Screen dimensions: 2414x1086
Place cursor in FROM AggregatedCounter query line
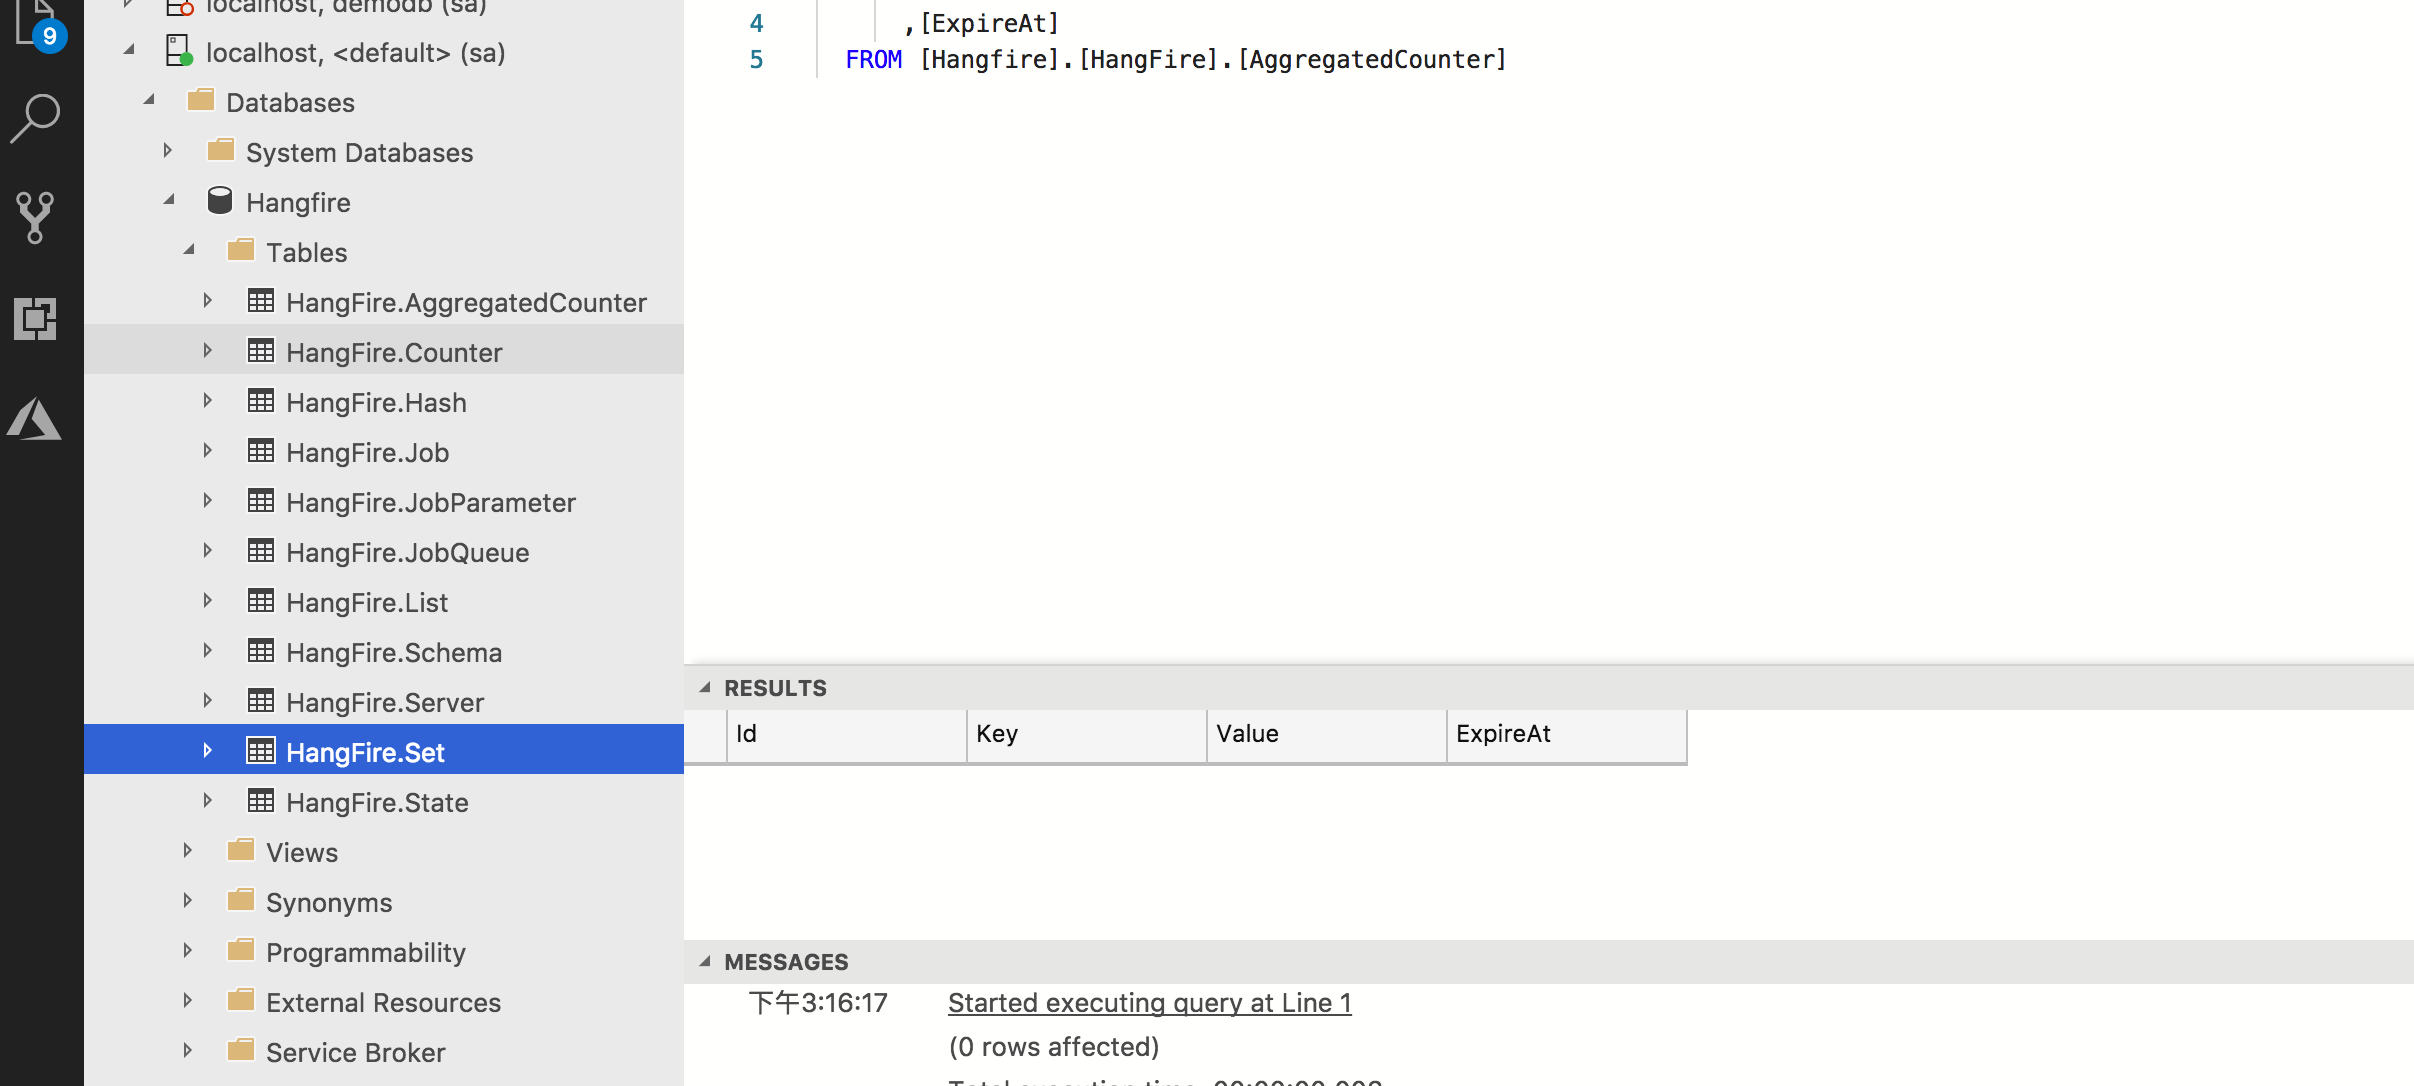coord(1176,60)
